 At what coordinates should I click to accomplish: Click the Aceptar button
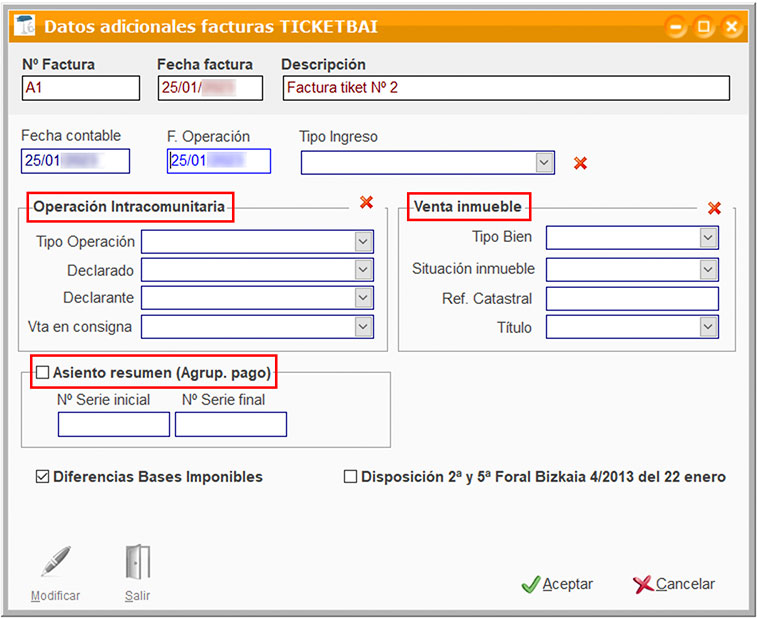point(557,584)
